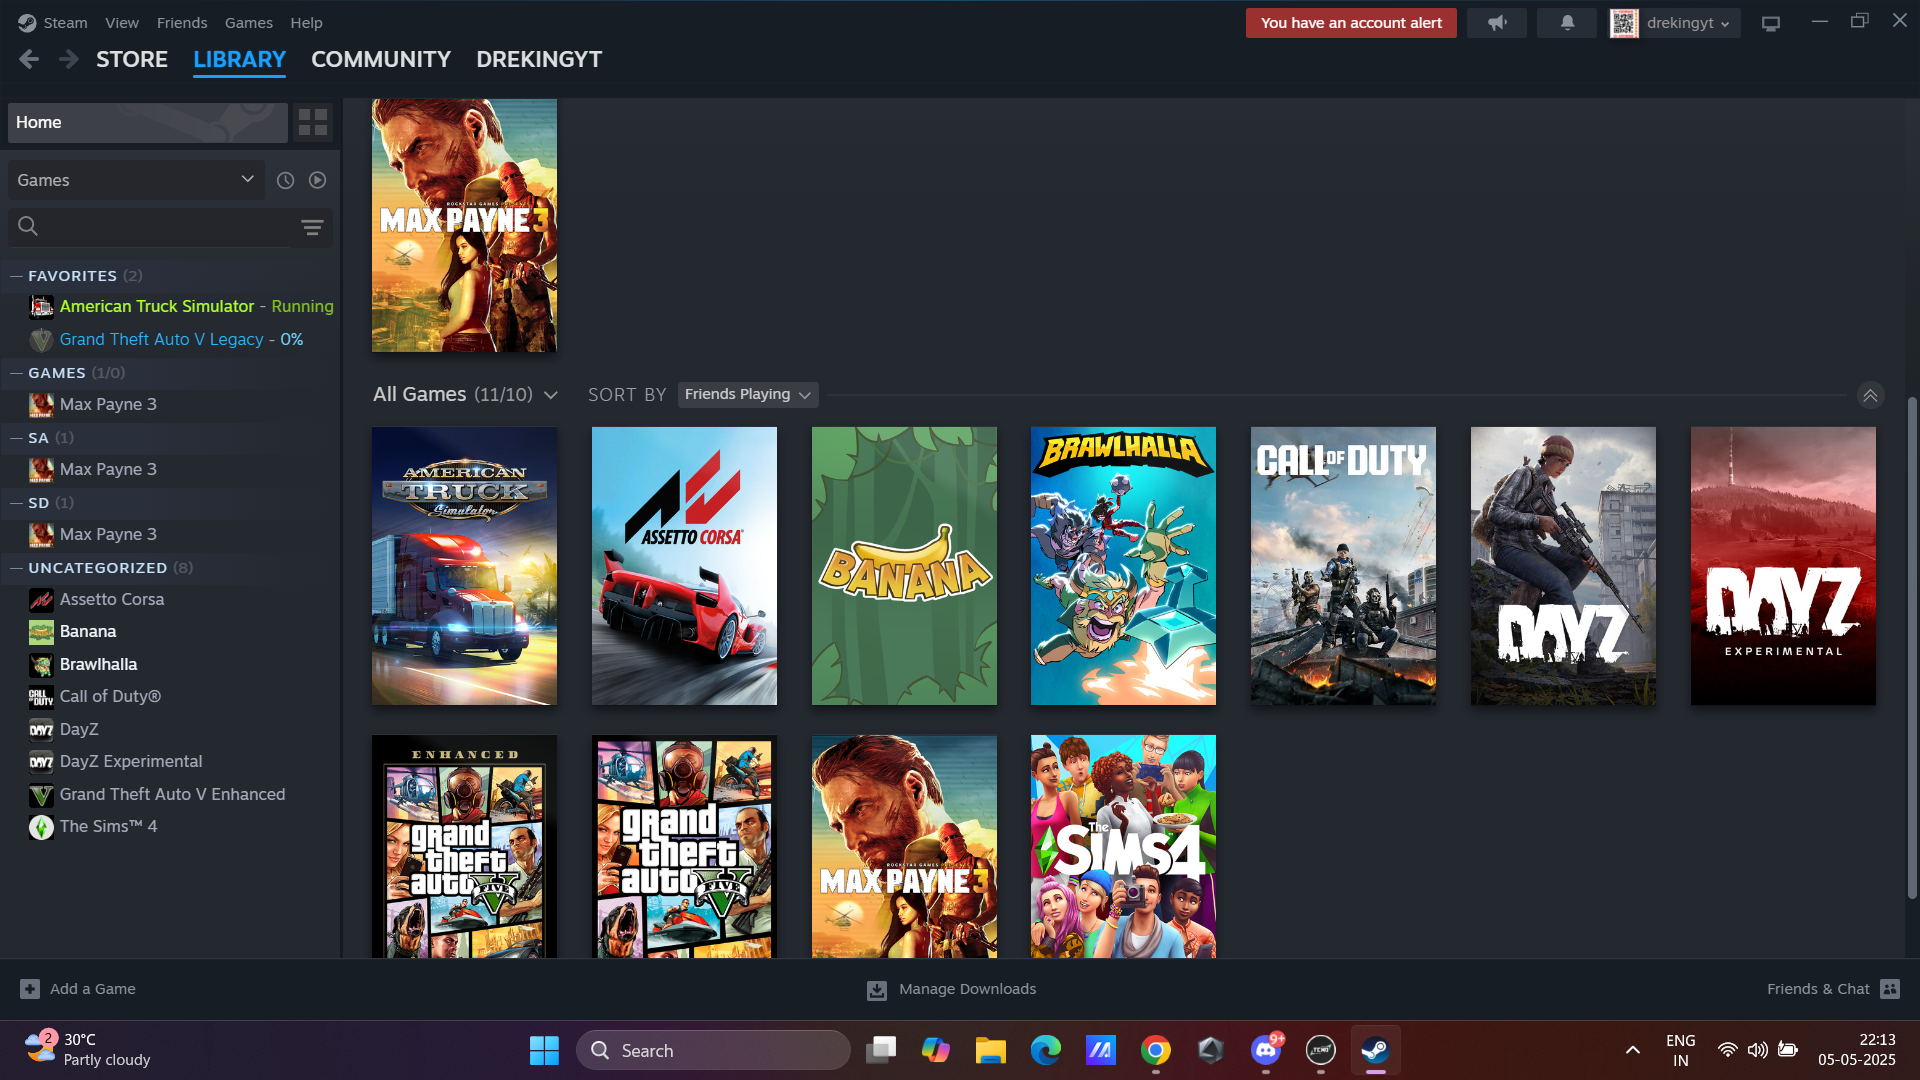This screenshot has width=1920, height=1080.
Task: Click the Windows Start button
Action: coord(544,1051)
